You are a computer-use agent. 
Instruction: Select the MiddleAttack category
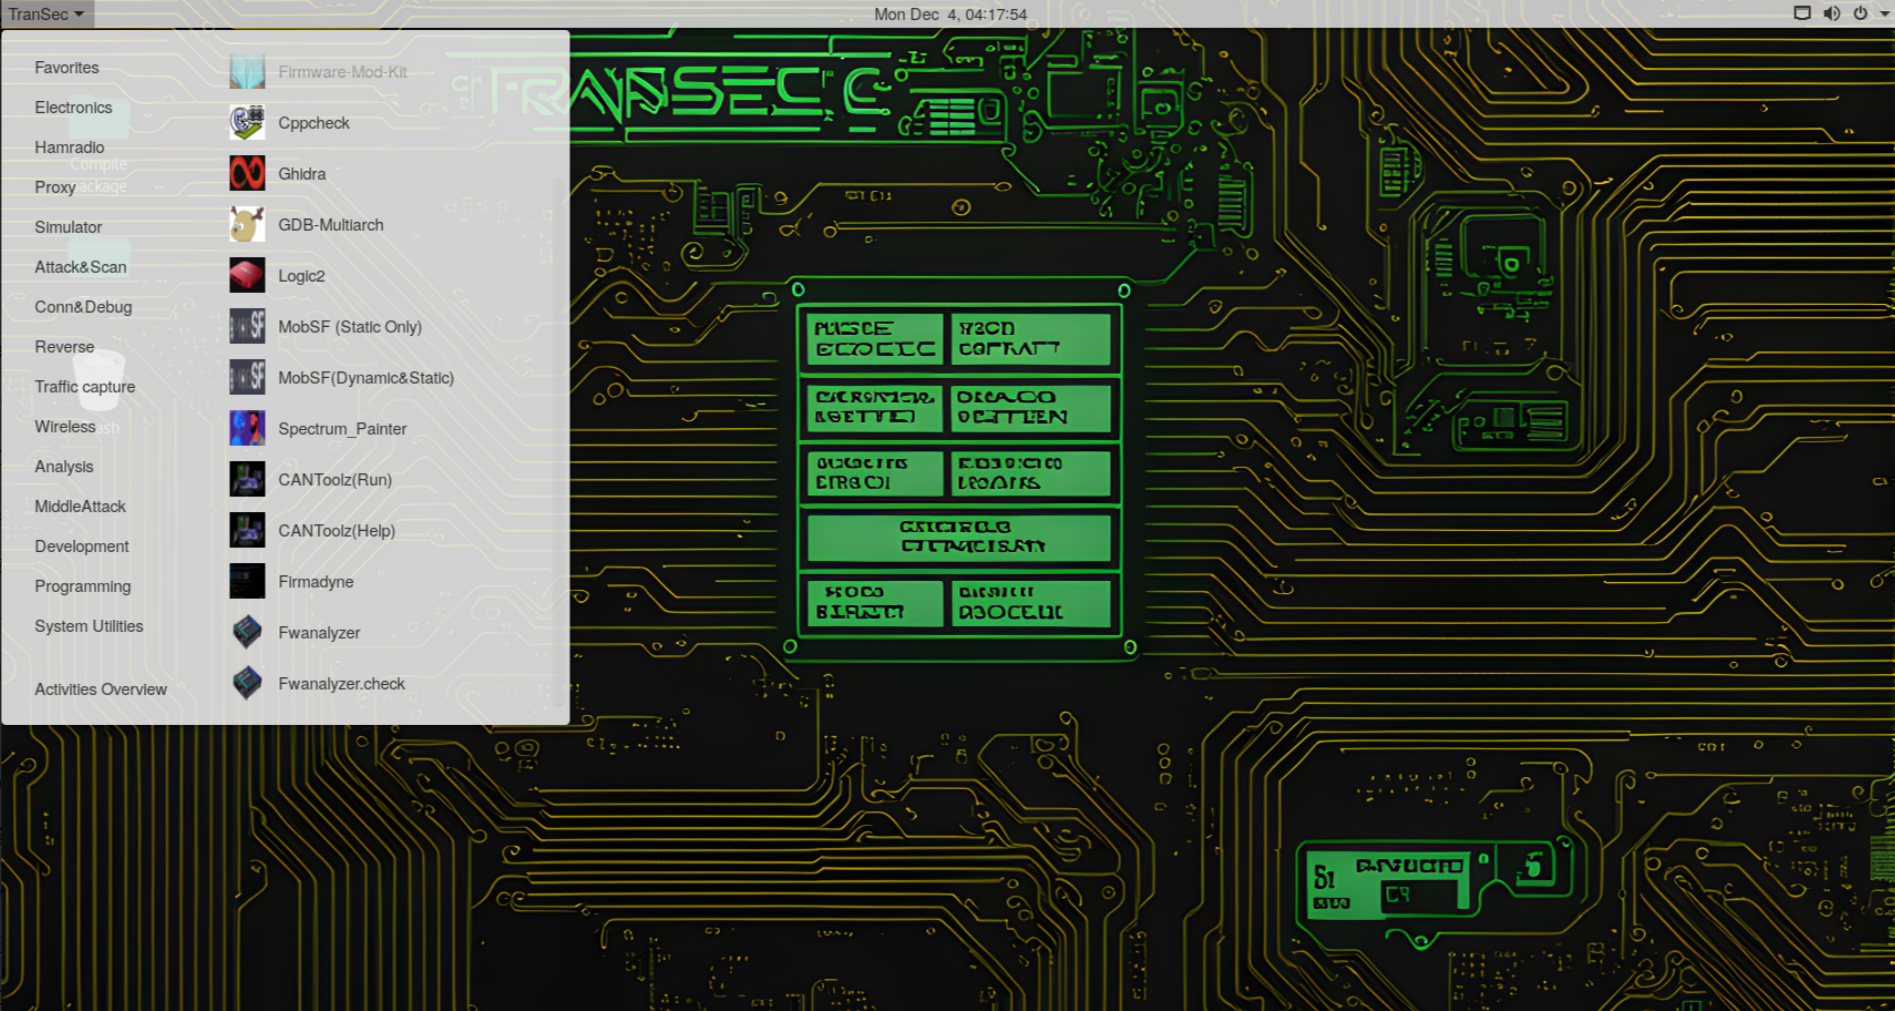tap(80, 507)
